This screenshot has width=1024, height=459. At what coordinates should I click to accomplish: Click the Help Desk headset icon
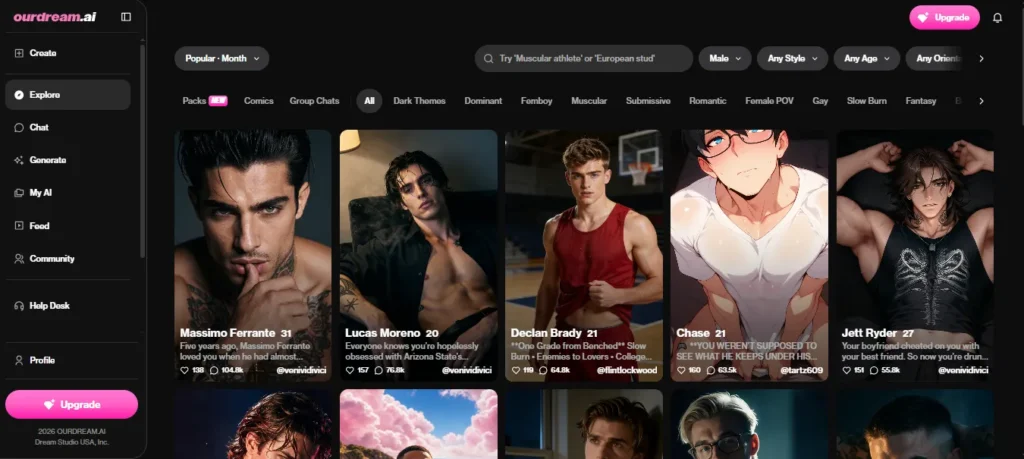click(19, 306)
